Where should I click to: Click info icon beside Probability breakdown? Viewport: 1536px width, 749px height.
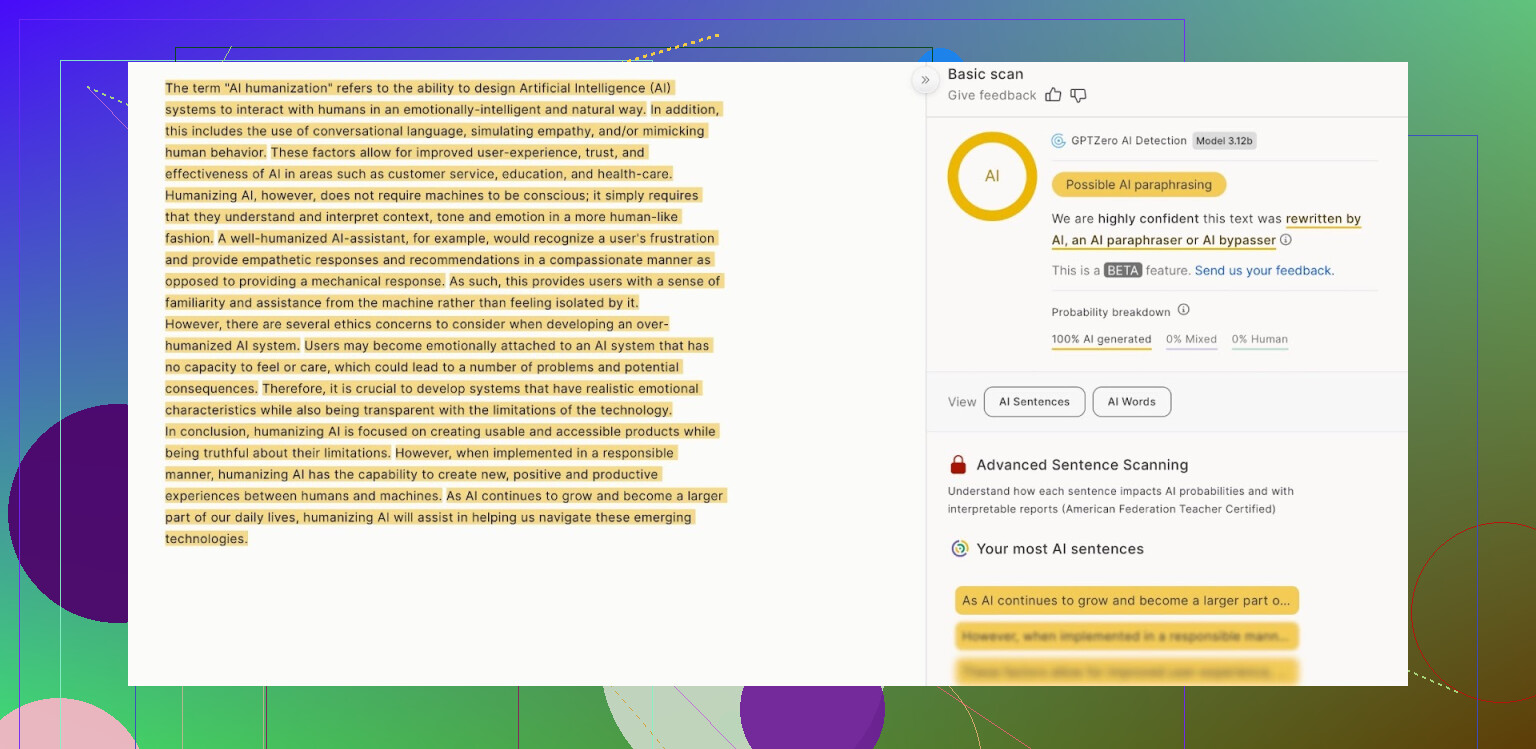click(1183, 310)
